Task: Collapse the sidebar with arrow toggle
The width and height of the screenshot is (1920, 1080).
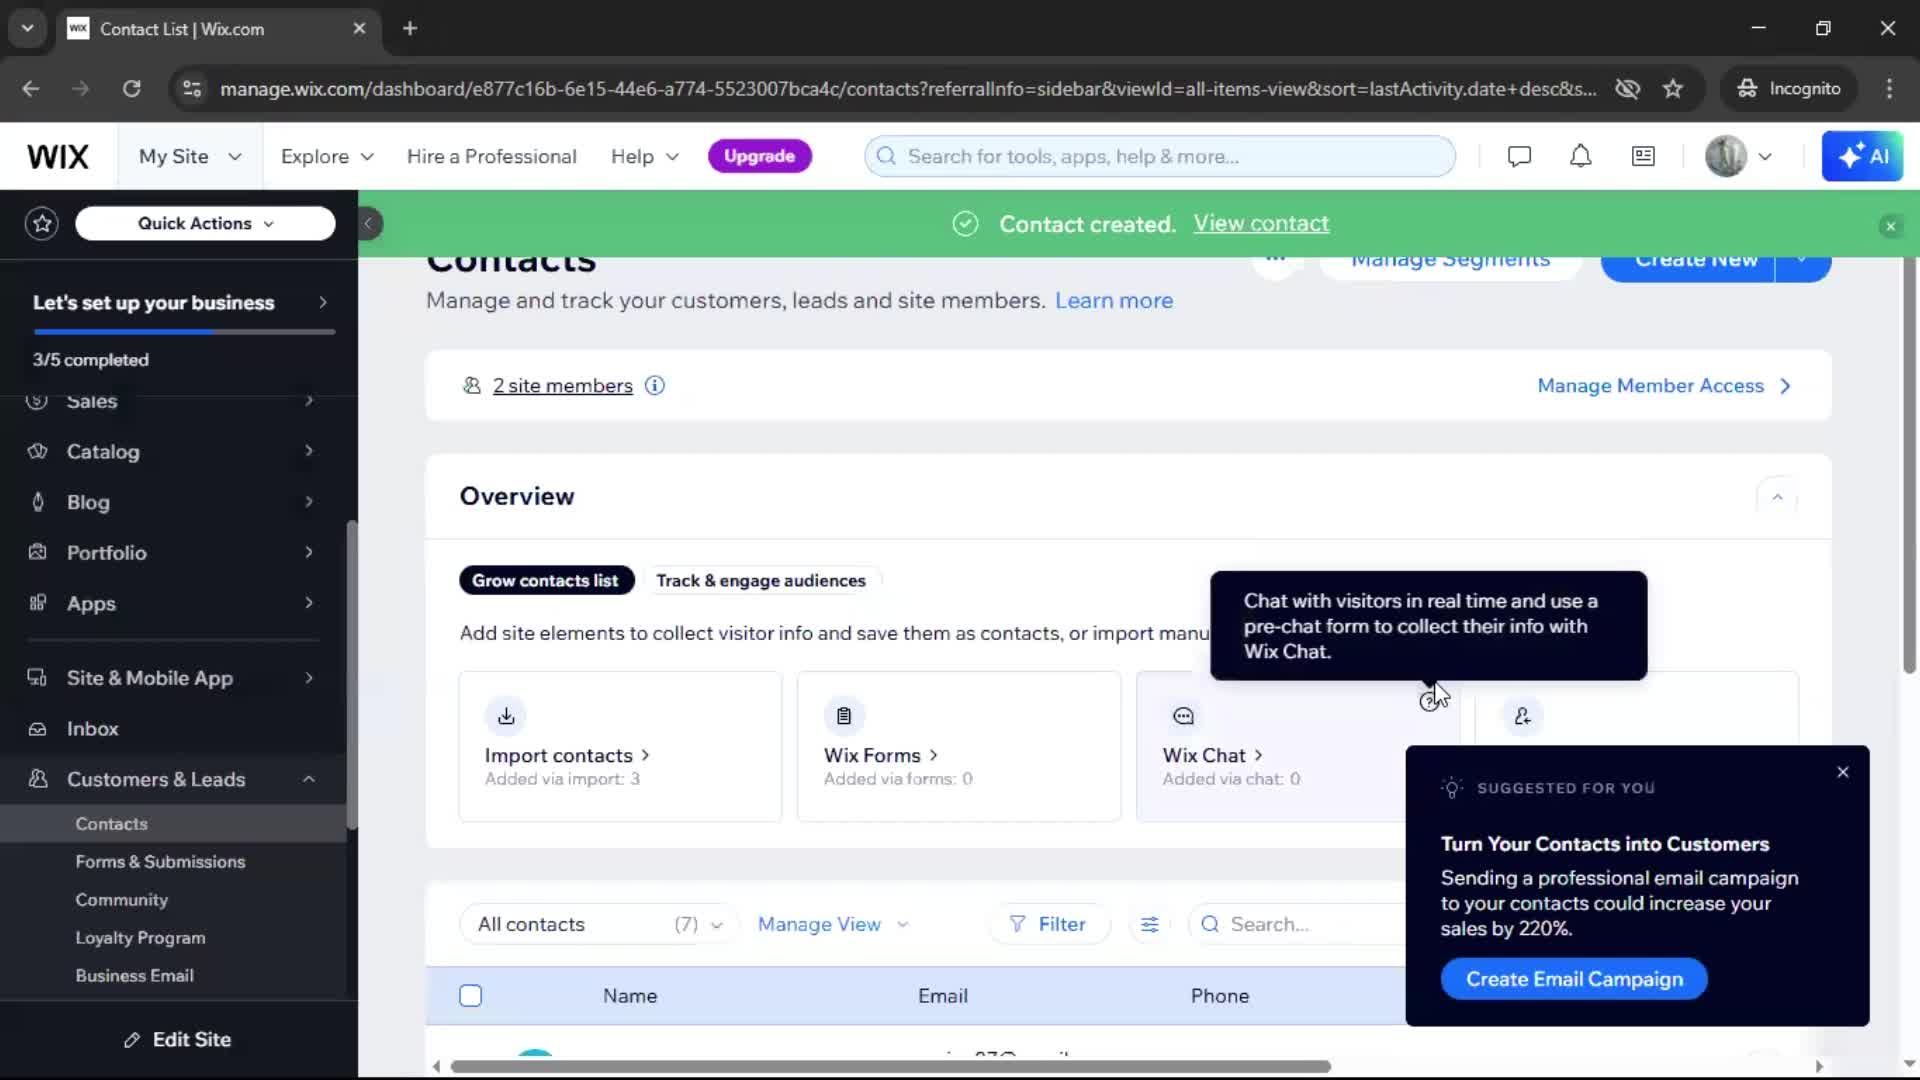Action: tap(368, 223)
